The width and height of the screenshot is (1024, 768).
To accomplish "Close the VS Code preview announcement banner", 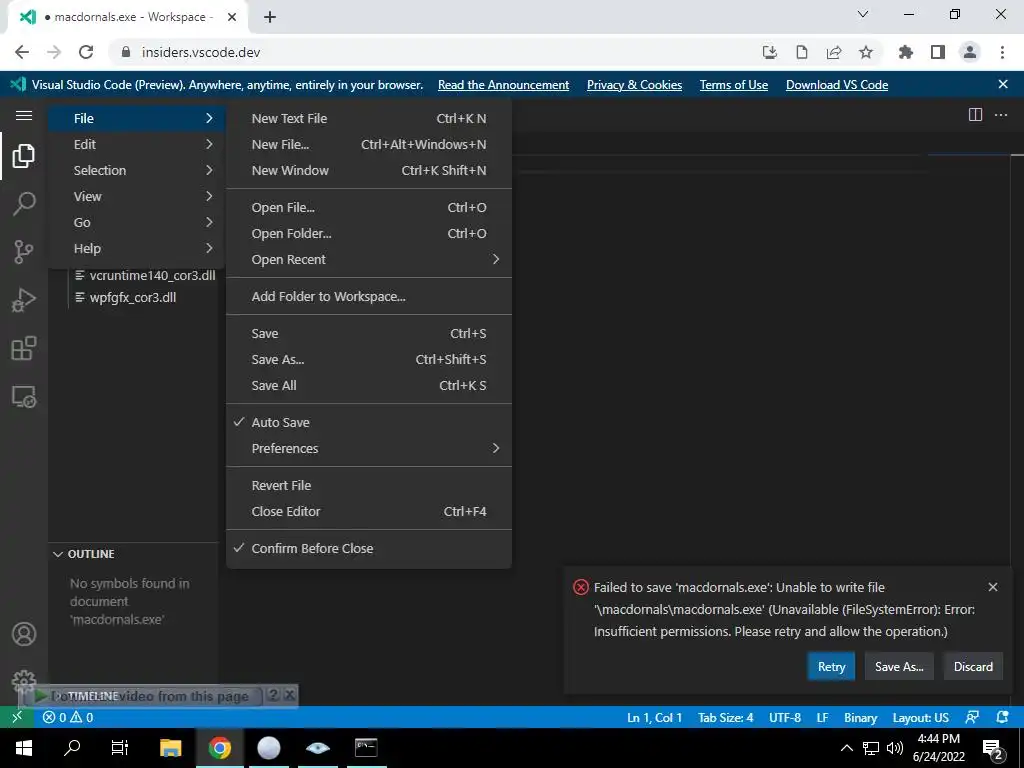I will coord(1003,84).
